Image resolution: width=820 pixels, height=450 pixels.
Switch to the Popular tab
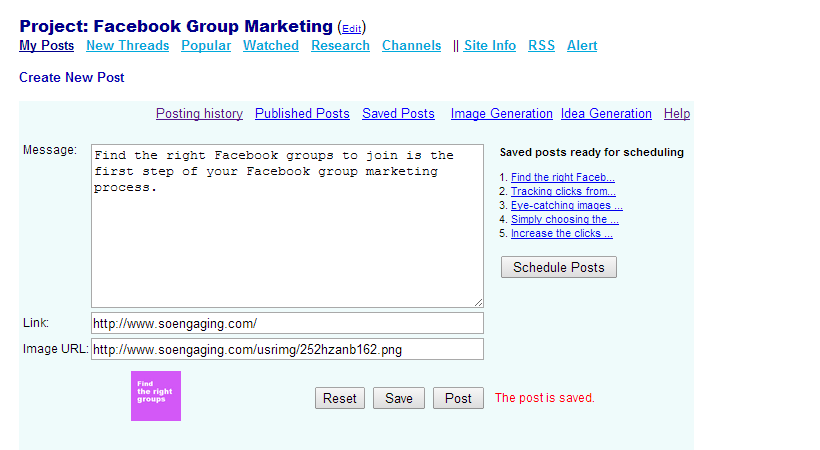(x=206, y=46)
